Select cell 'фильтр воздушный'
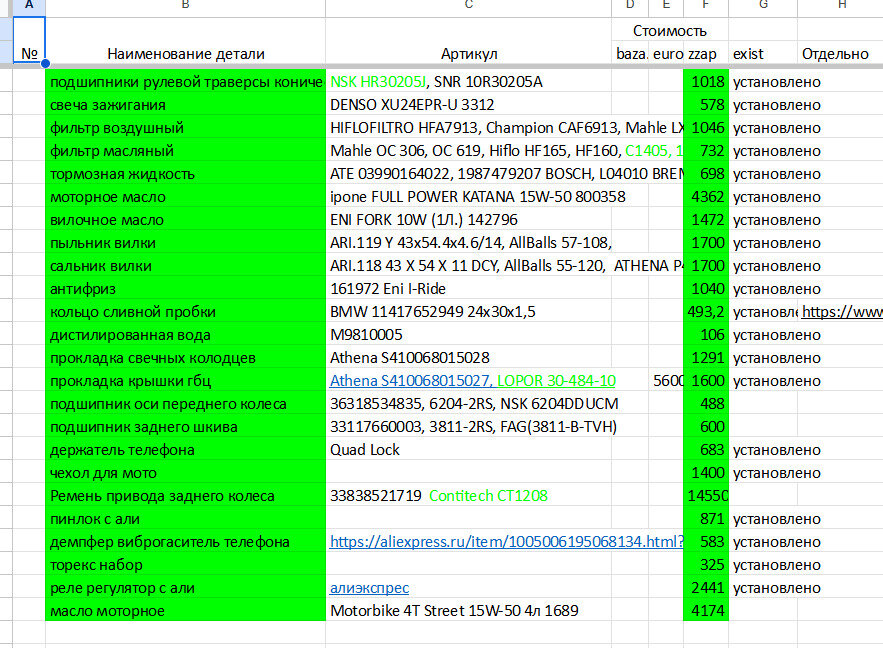Viewport: 883px width, 648px height. (x=185, y=128)
